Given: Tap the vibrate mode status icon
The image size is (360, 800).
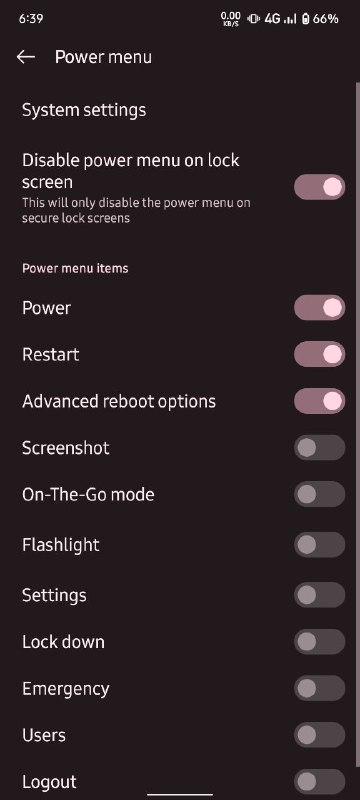Looking at the screenshot, I should tap(253, 19).
